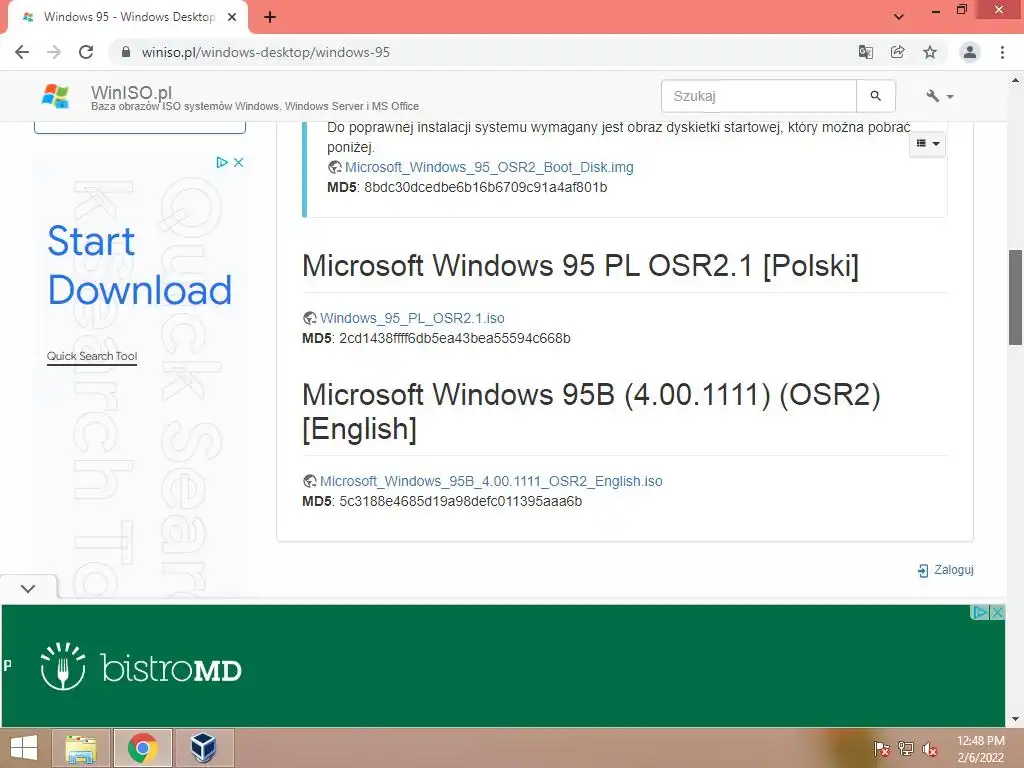The width and height of the screenshot is (1024, 768).
Task: Select the Windows 95 - Windows Desktop tab
Action: pos(129,17)
